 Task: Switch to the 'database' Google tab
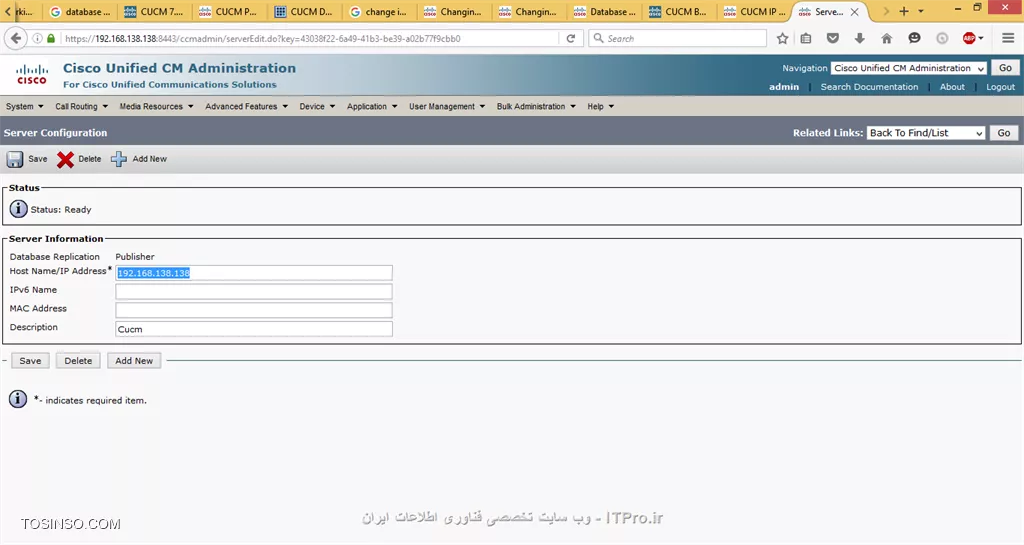point(80,12)
